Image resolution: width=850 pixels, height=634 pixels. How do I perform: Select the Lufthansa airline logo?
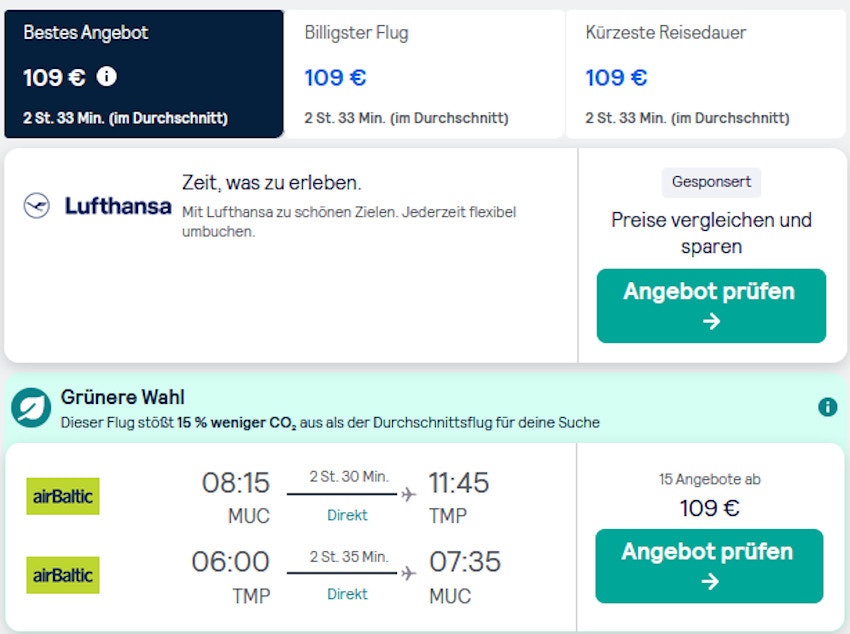coord(96,207)
